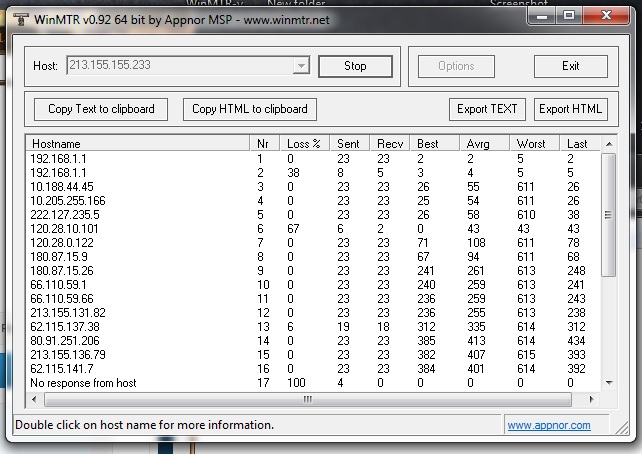The width and height of the screenshot is (642, 454).
Task: Open the www.appnor.com link
Action: [549, 425]
